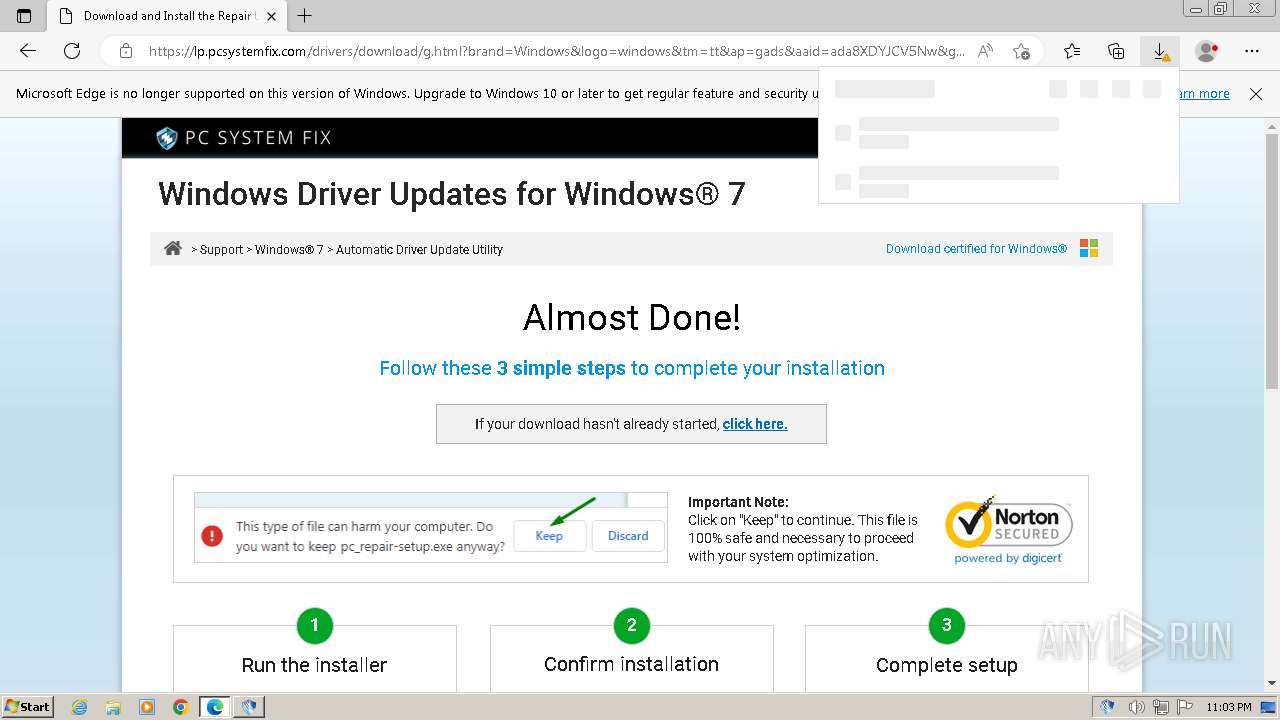Click the address bar URL
Screen dimensions: 1280x720
[556, 51]
